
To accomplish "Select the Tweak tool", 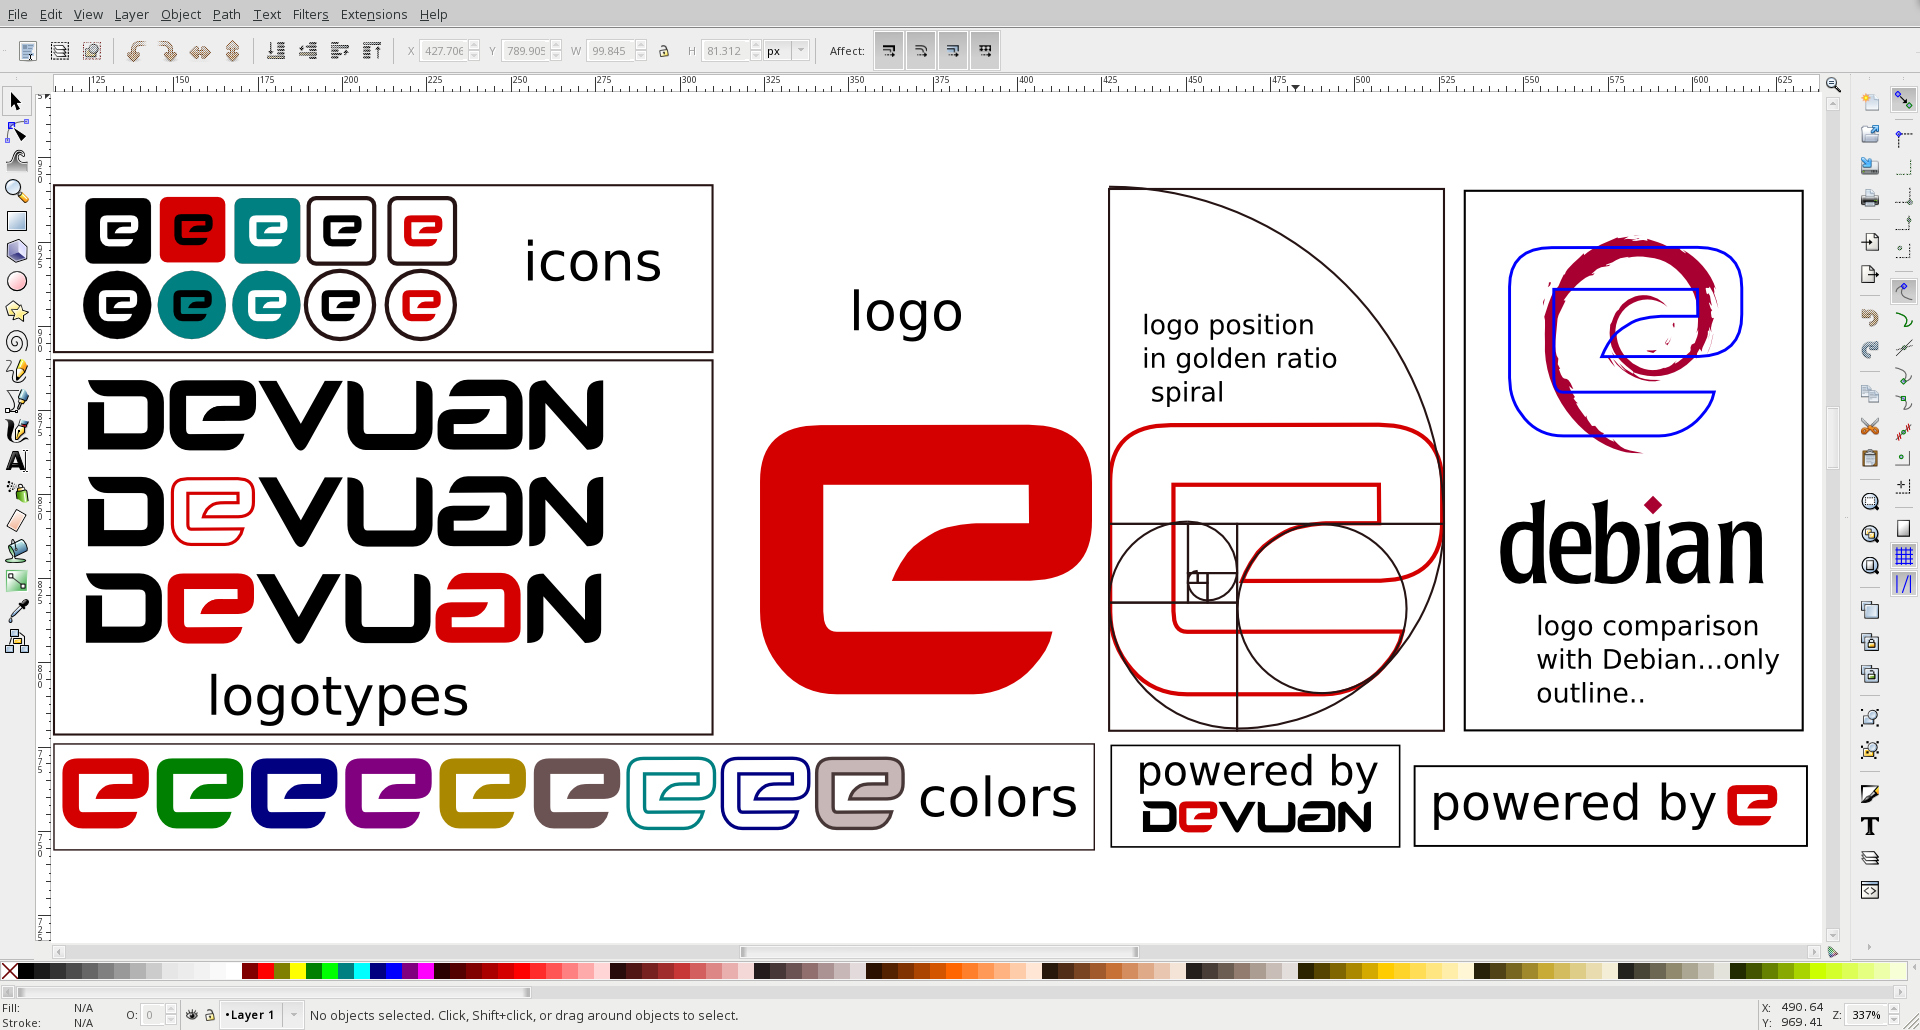I will [16, 160].
